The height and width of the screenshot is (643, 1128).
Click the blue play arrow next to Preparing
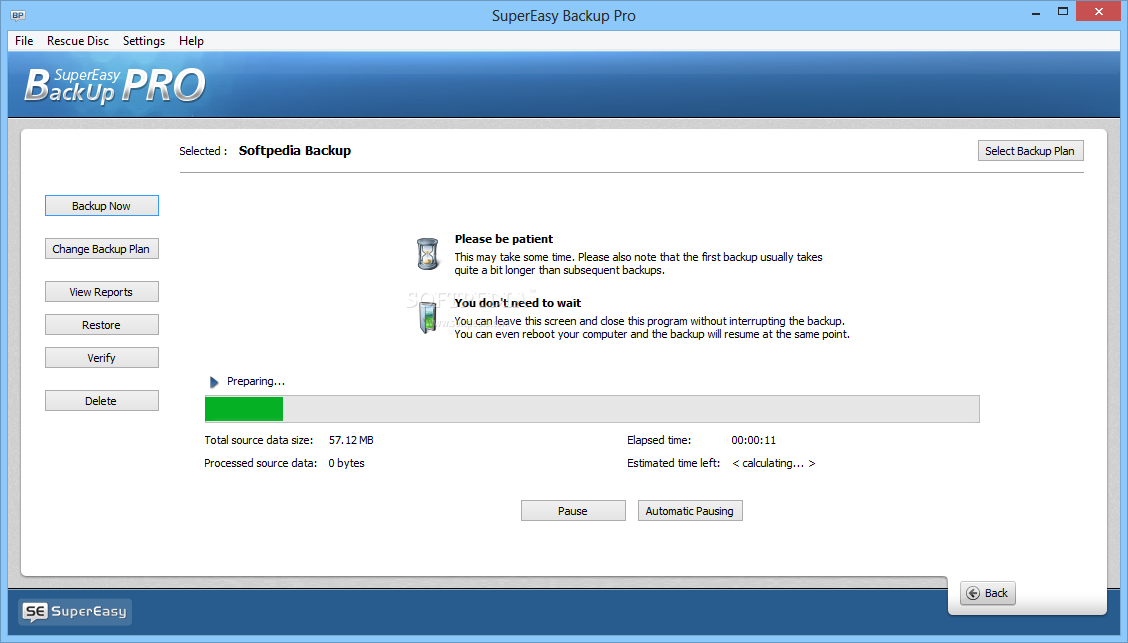point(214,382)
